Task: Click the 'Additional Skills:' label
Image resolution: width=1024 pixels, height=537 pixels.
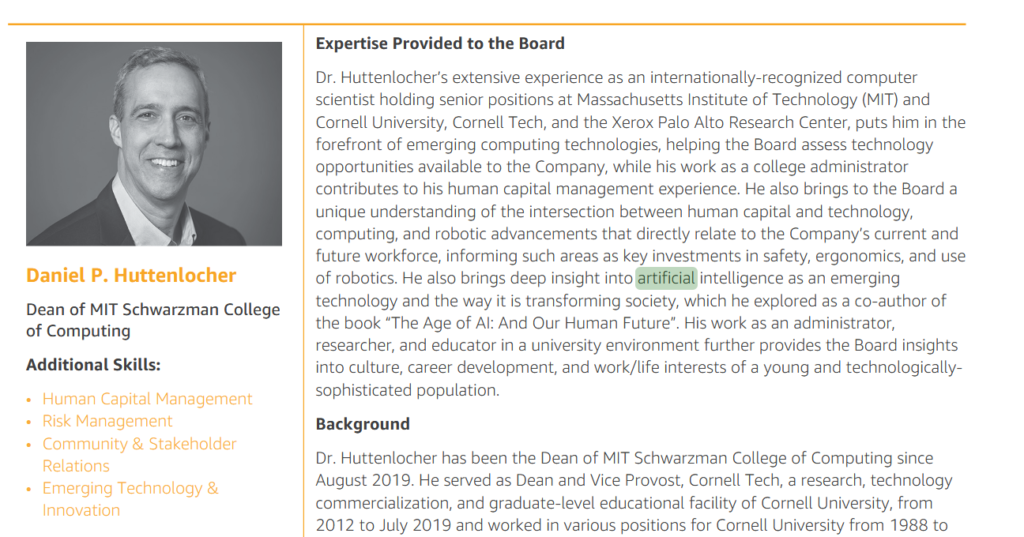Action: (93, 365)
